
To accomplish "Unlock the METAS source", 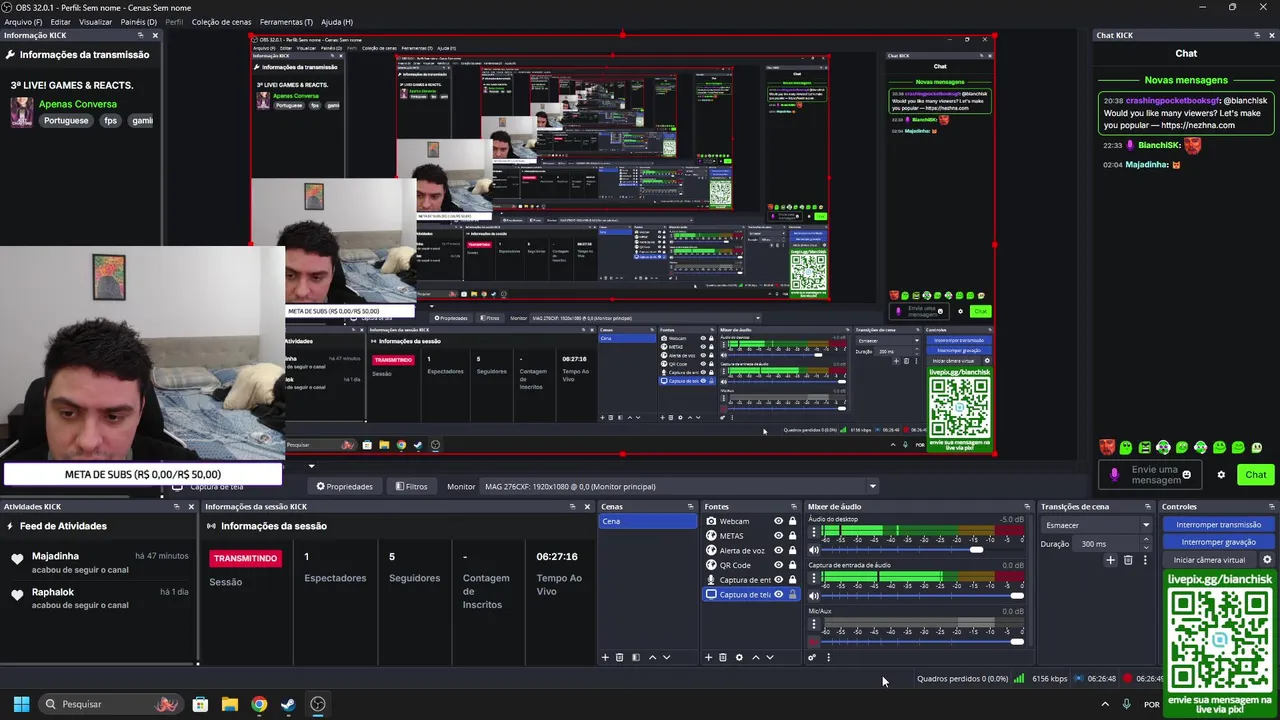I will 793,536.
